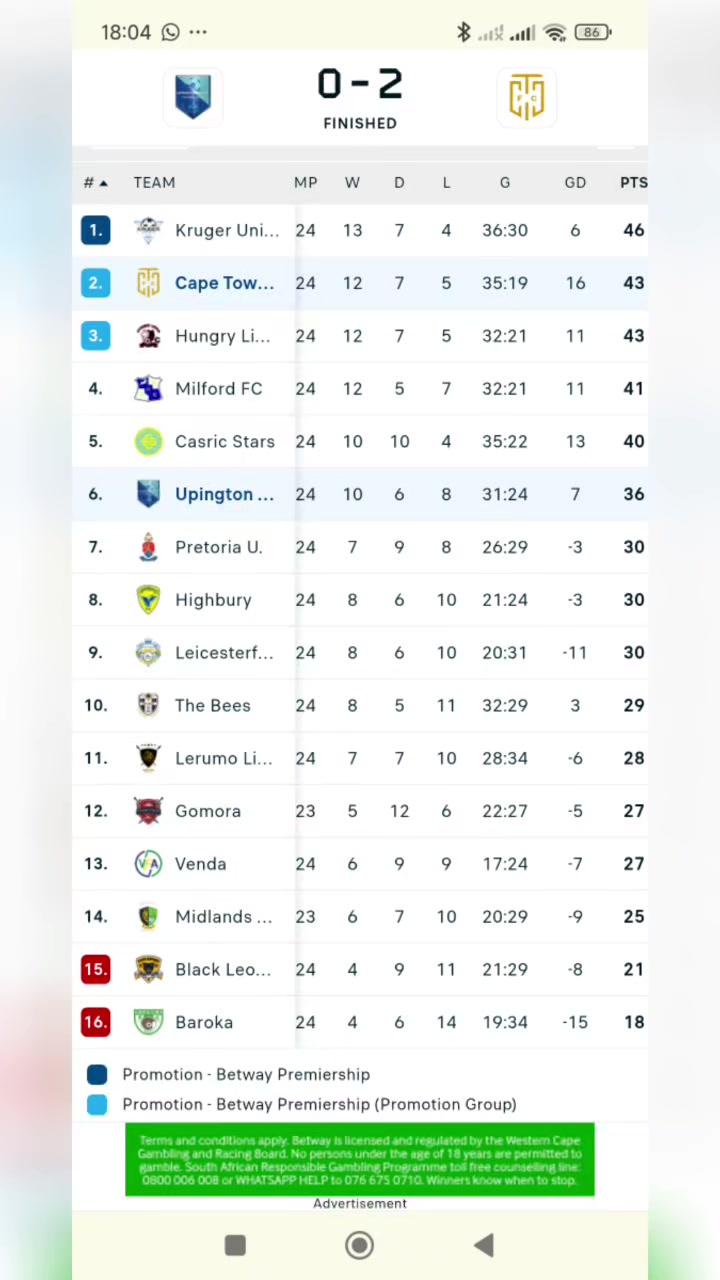Tap the away team logo in the score header
Screen dimensions: 720x1280
click(x=526, y=97)
